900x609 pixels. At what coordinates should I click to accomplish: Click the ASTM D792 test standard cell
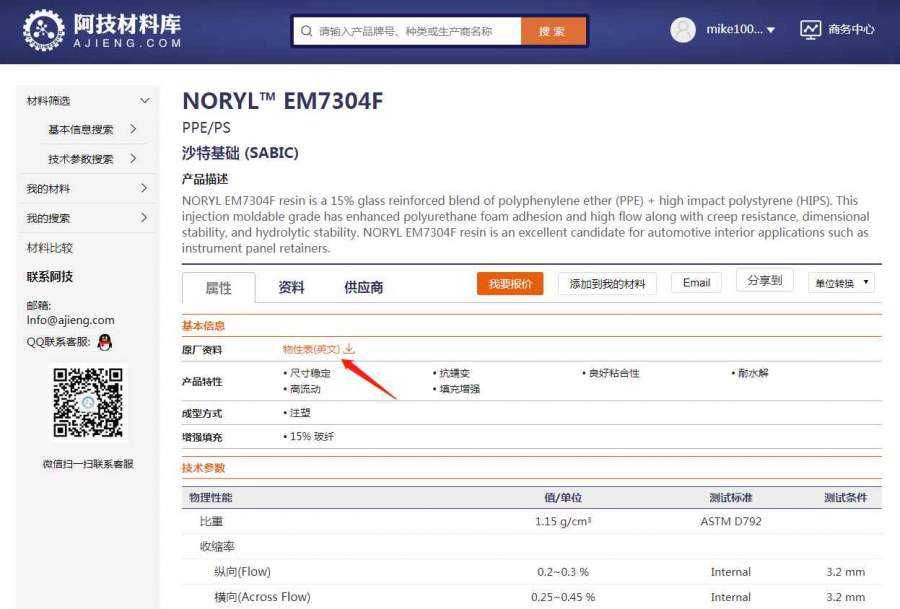pos(731,521)
